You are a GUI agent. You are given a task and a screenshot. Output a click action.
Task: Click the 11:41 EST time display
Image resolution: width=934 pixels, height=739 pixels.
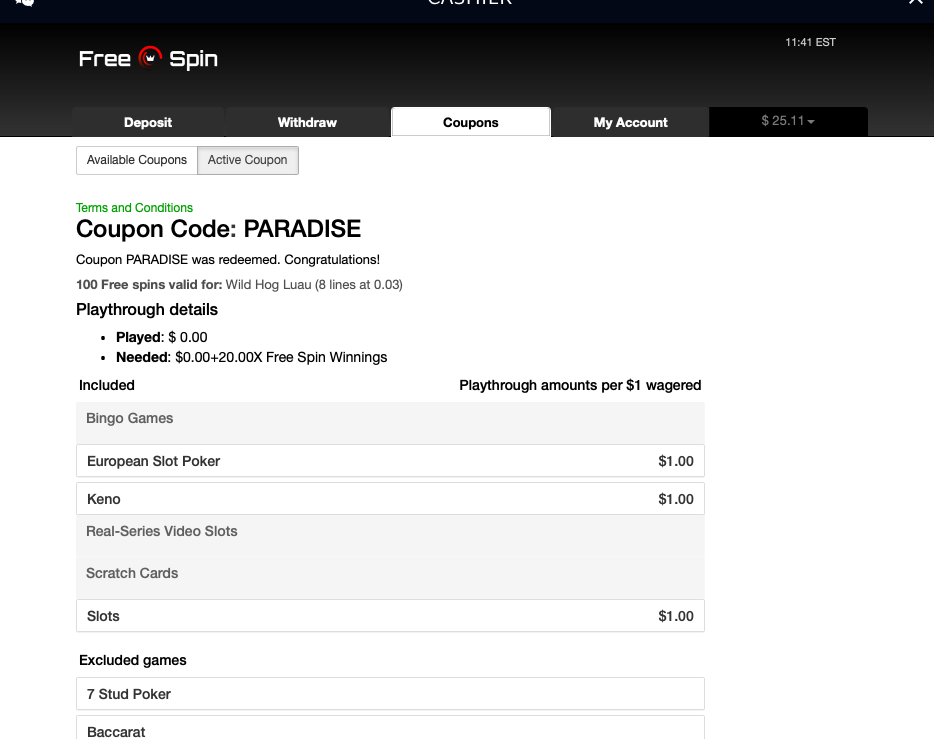tap(810, 42)
